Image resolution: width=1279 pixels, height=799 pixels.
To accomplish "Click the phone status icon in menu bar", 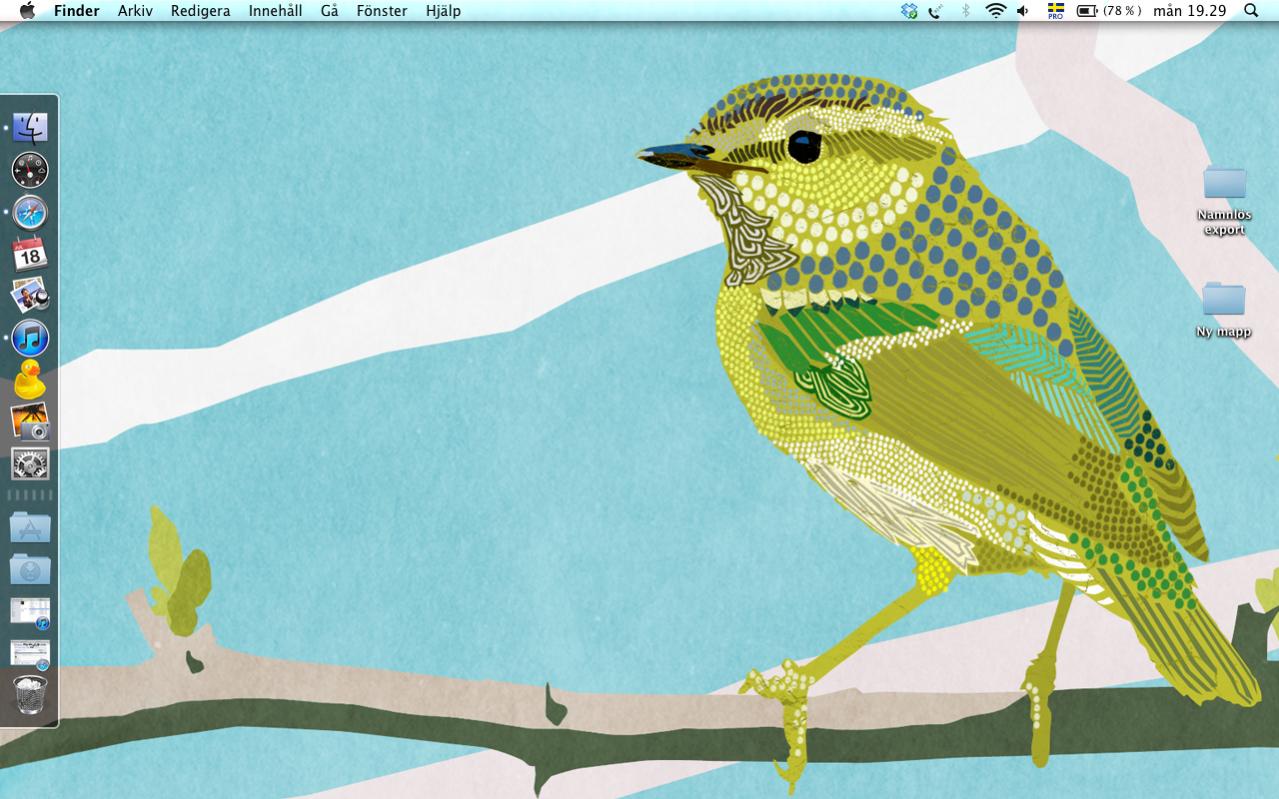I will point(936,11).
